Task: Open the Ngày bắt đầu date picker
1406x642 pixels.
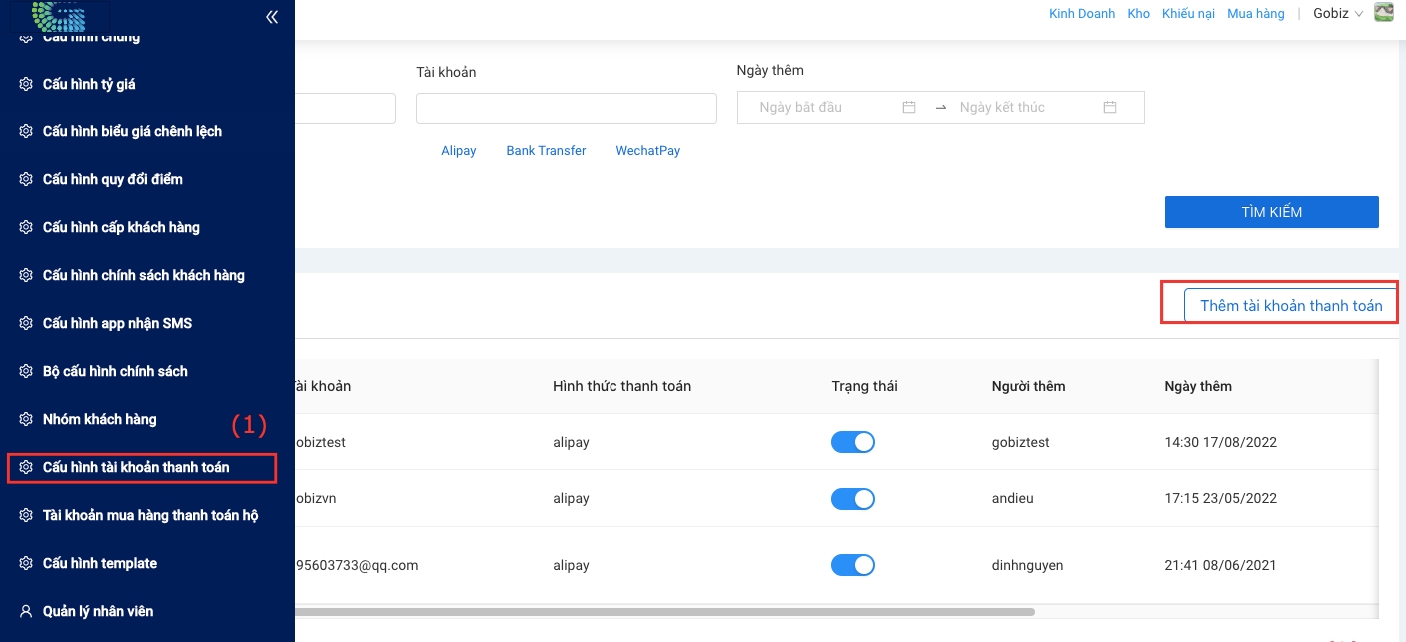Action: 825,108
